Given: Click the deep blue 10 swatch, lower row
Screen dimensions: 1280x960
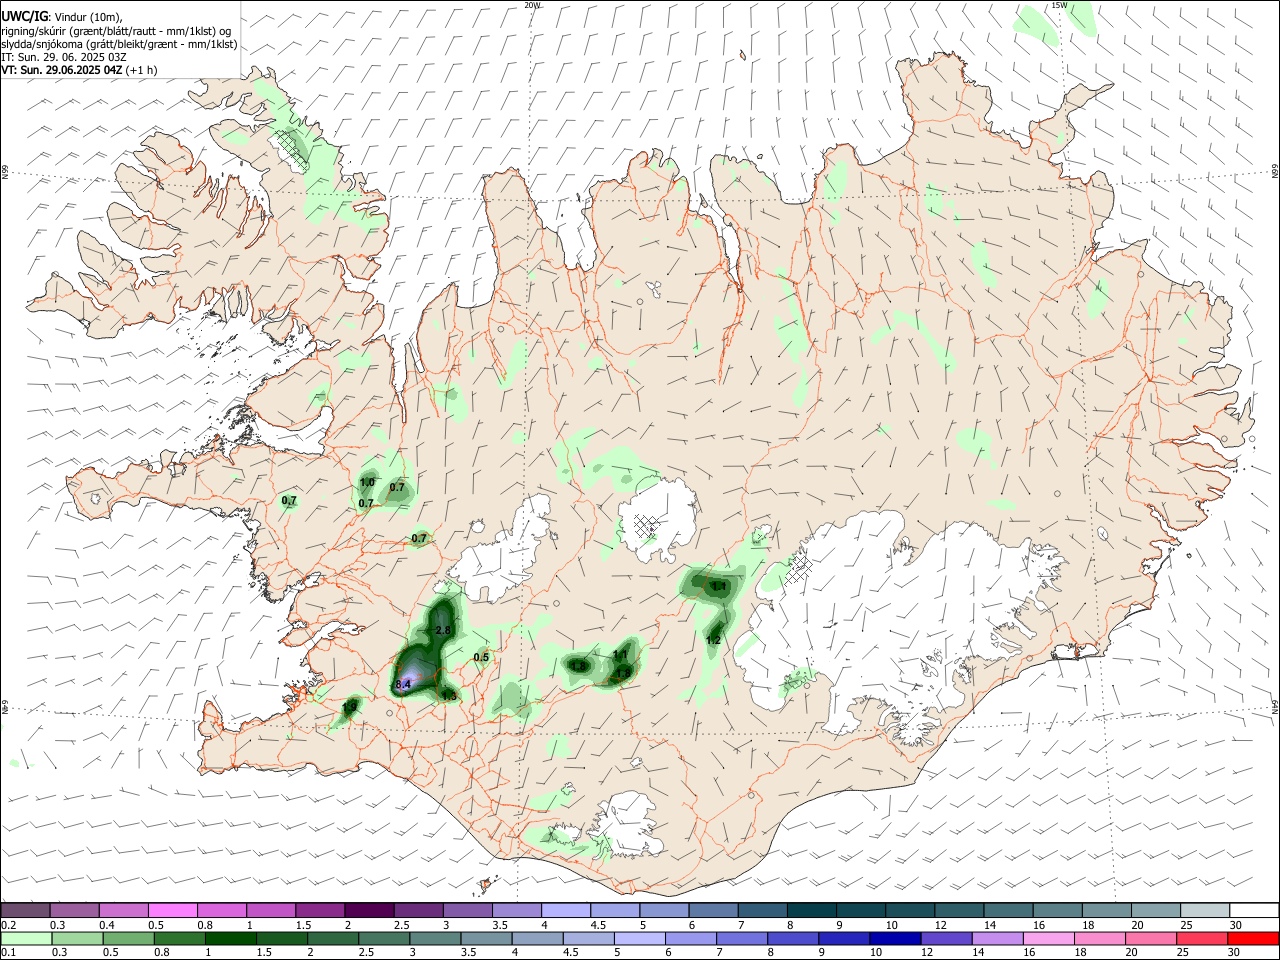Looking at the screenshot, I should pyautogui.click(x=894, y=938).
